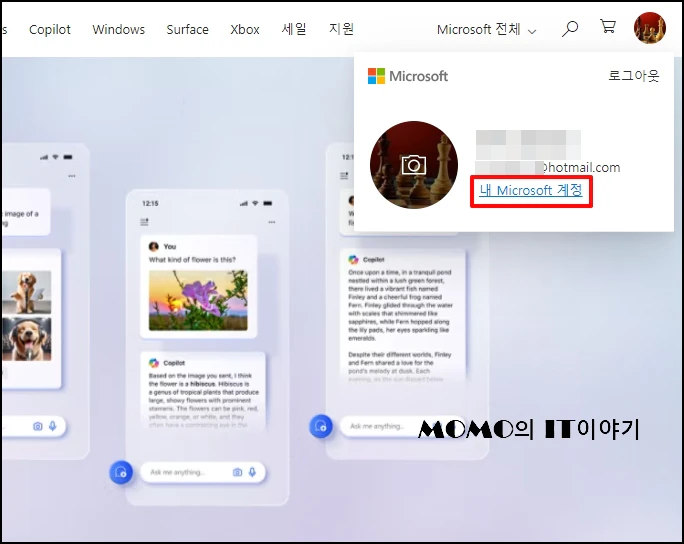Click the Microsoft logo in account panel
Viewport: 684px width, 544px height.
[407, 76]
